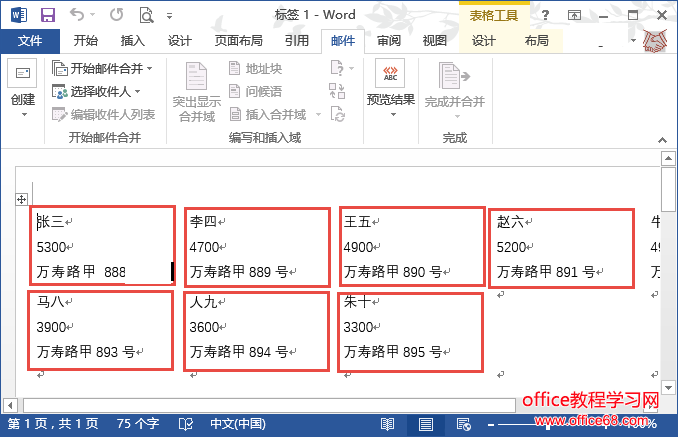Click horizontal scrollbar left arrow
The image size is (678, 437).
10,406
